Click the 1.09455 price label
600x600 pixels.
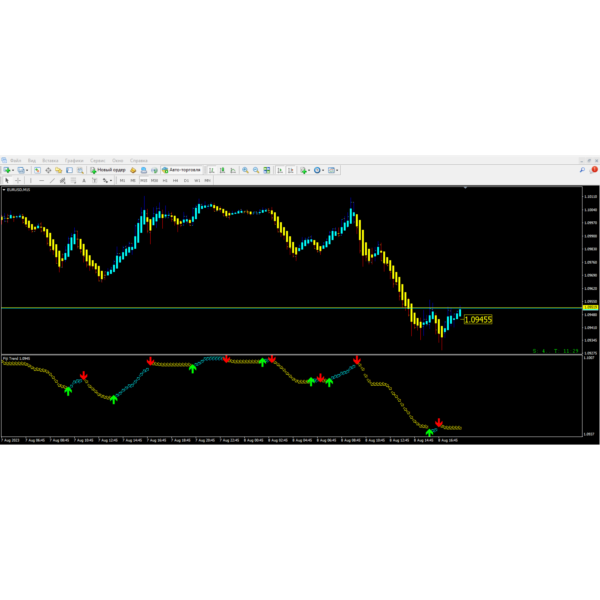point(478,320)
